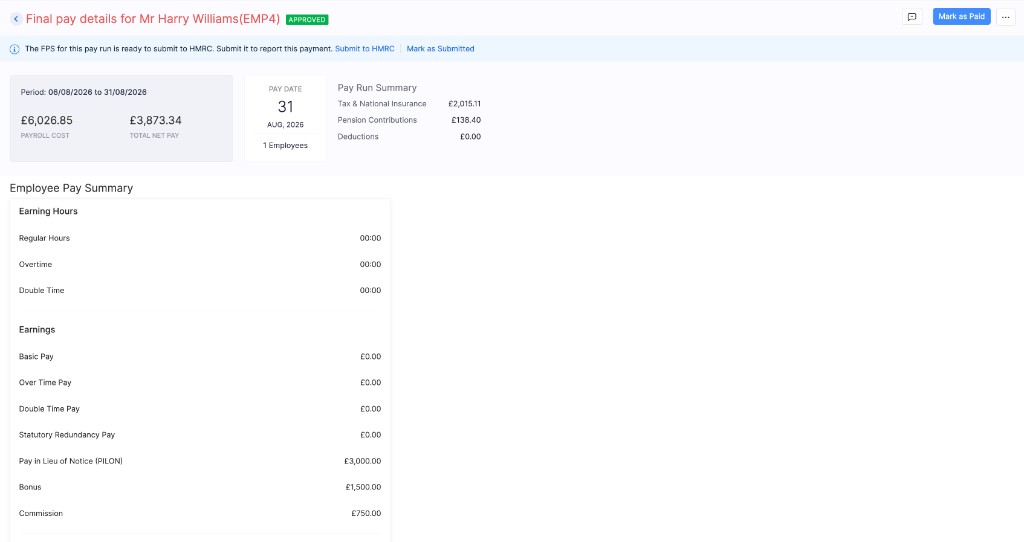1024x542 pixels.
Task: Click the Pension Contributions £138.40 amount
Action: [x=466, y=120]
